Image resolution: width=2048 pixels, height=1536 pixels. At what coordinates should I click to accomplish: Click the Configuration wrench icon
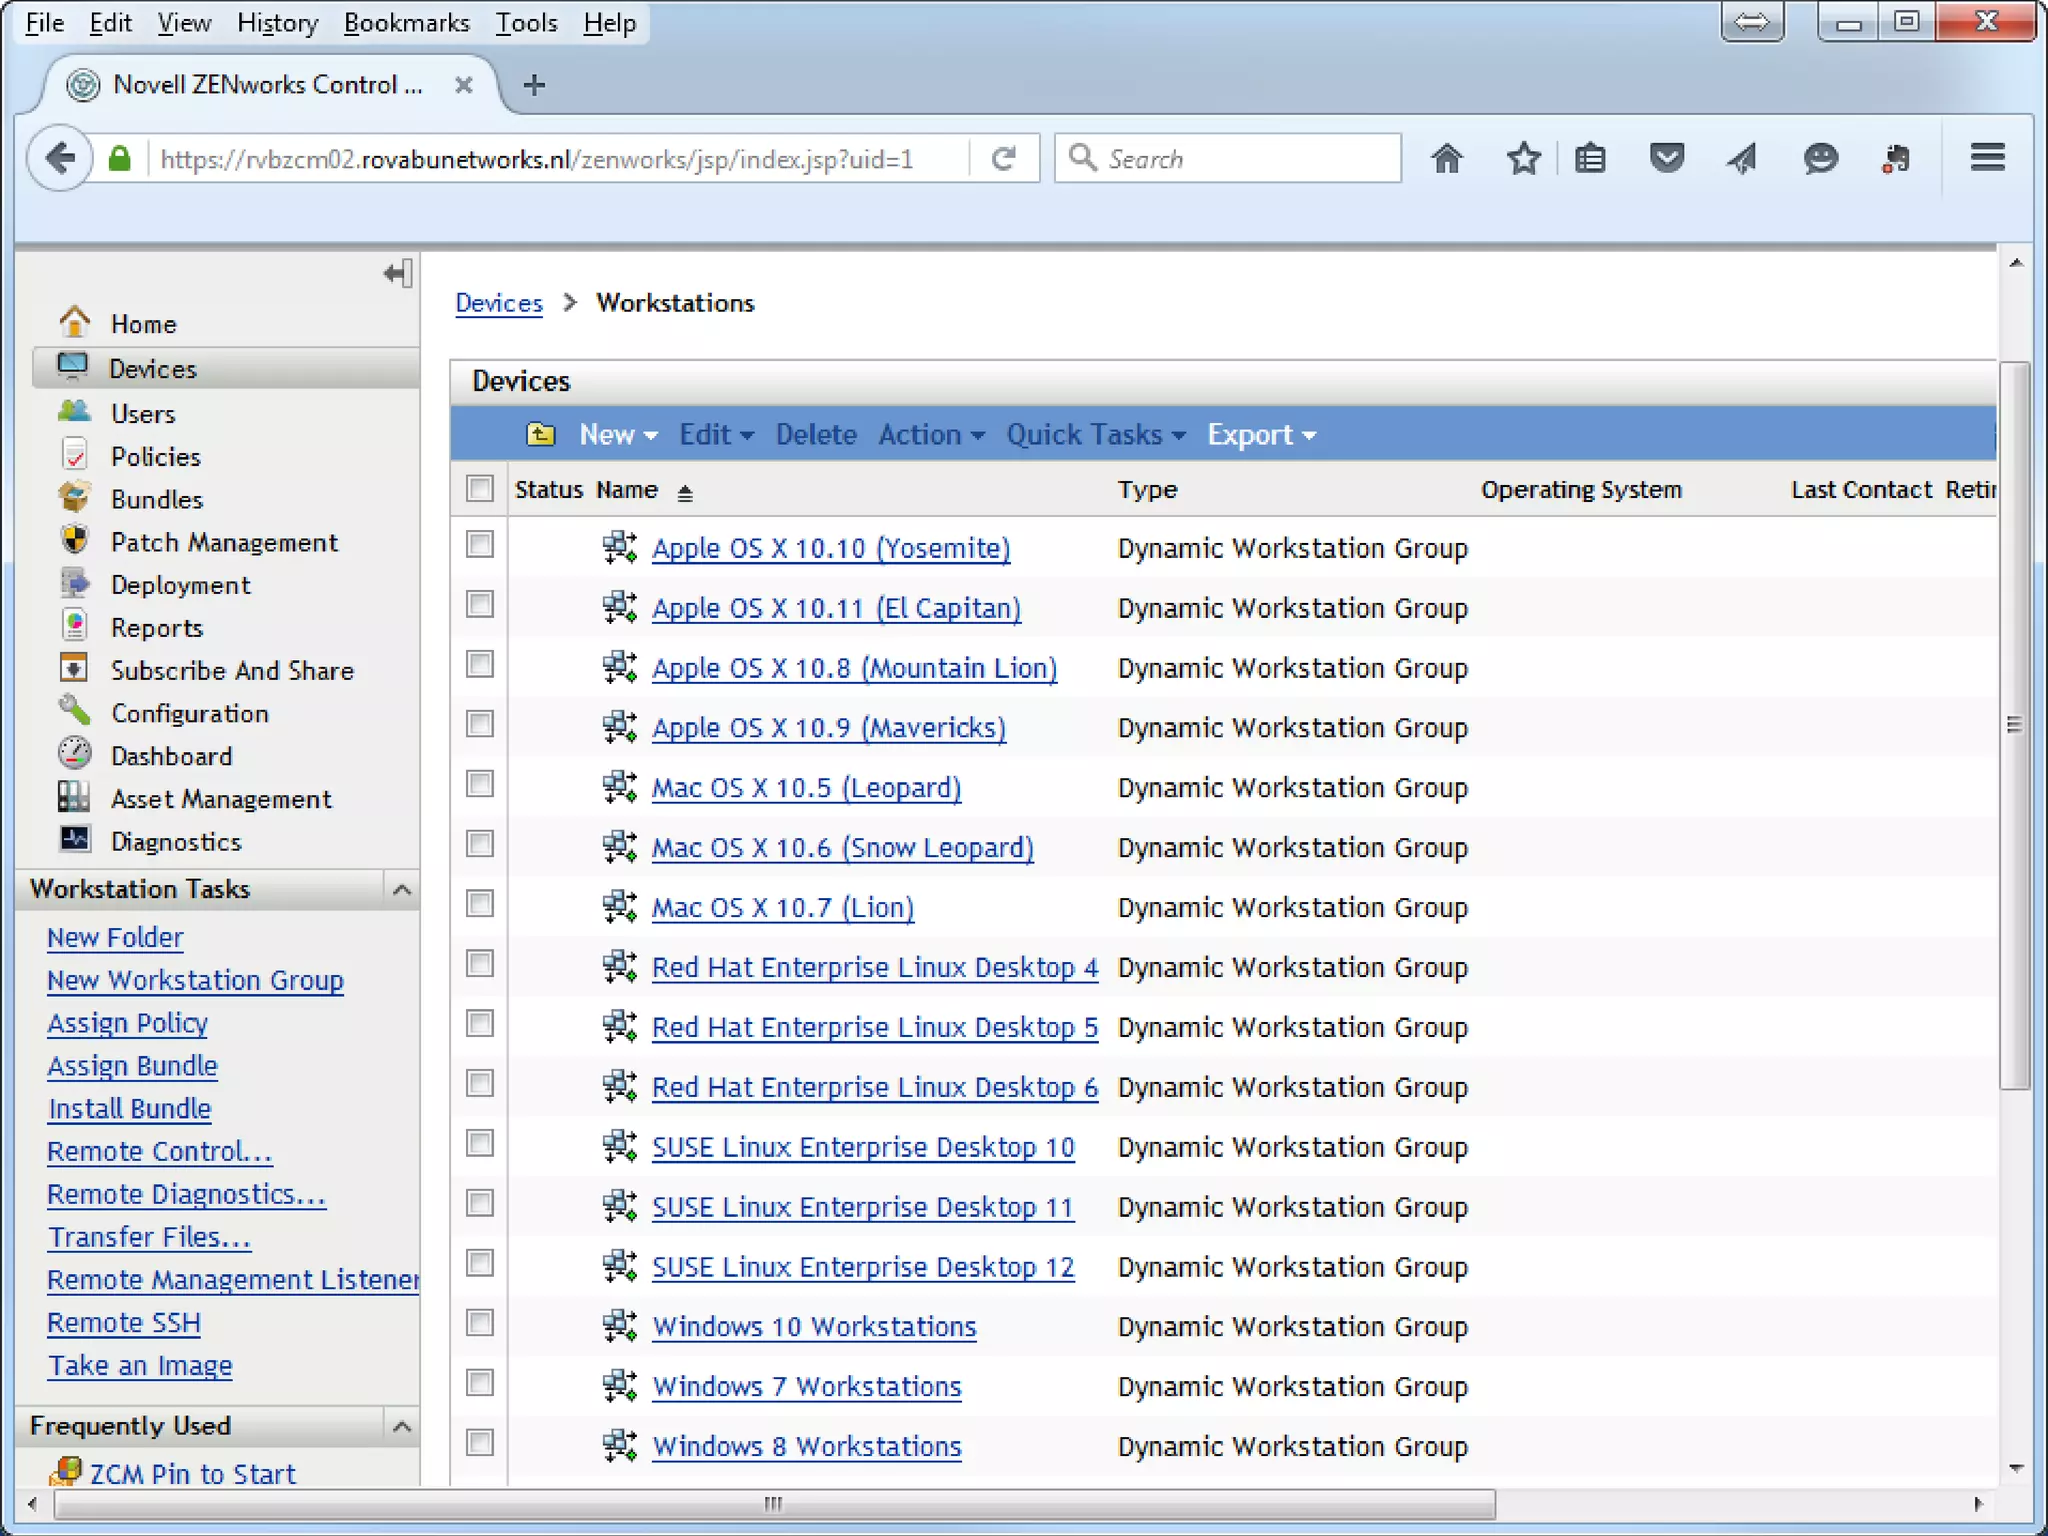[x=74, y=711]
